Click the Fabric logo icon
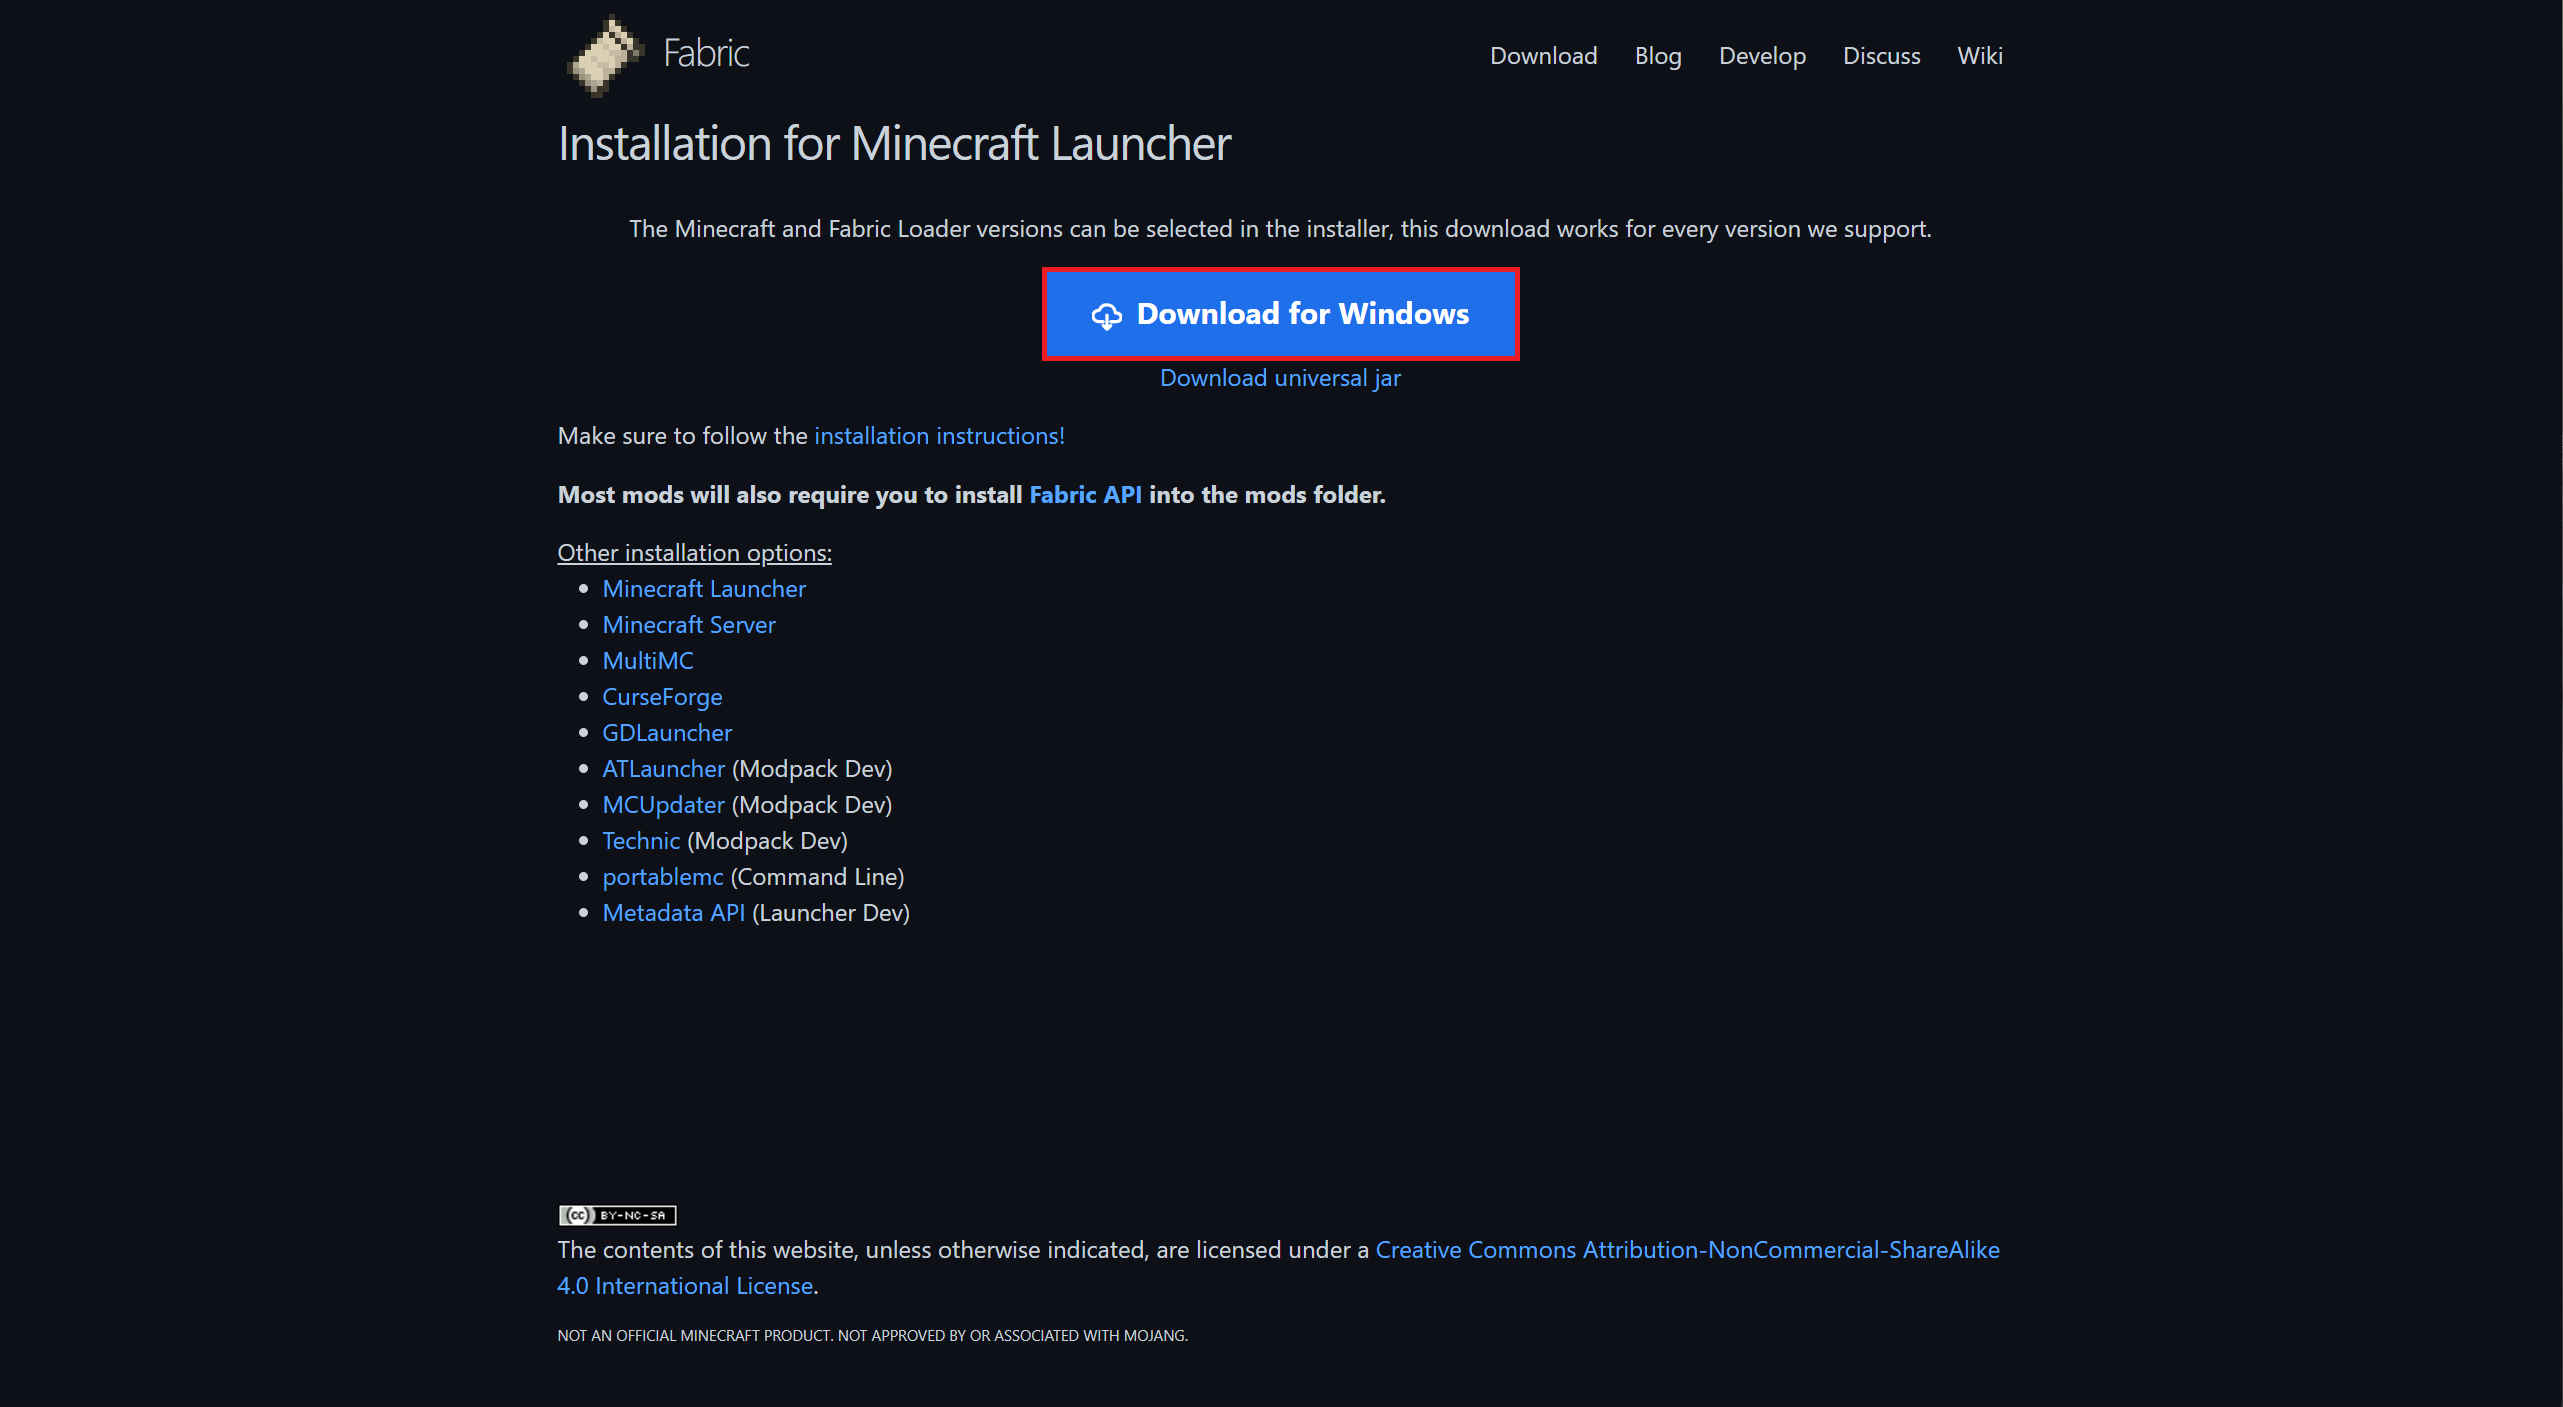 point(605,56)
